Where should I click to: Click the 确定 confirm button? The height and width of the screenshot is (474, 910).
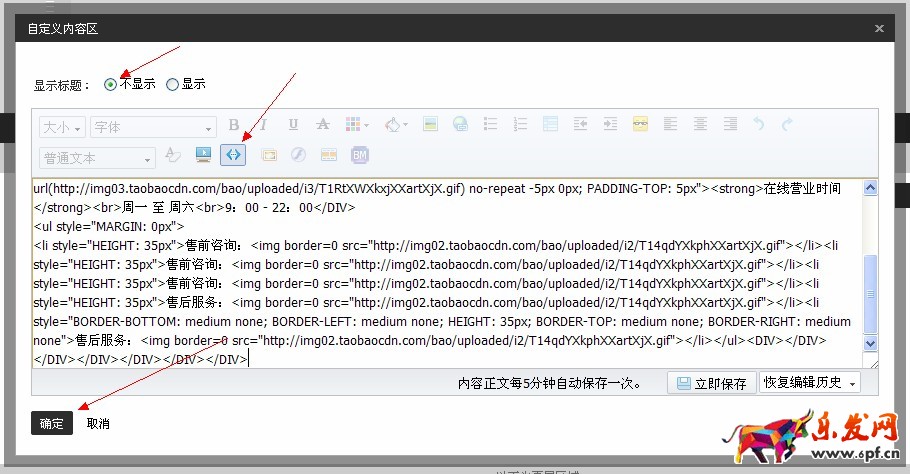pyautogui.click(x=52, y=423)
